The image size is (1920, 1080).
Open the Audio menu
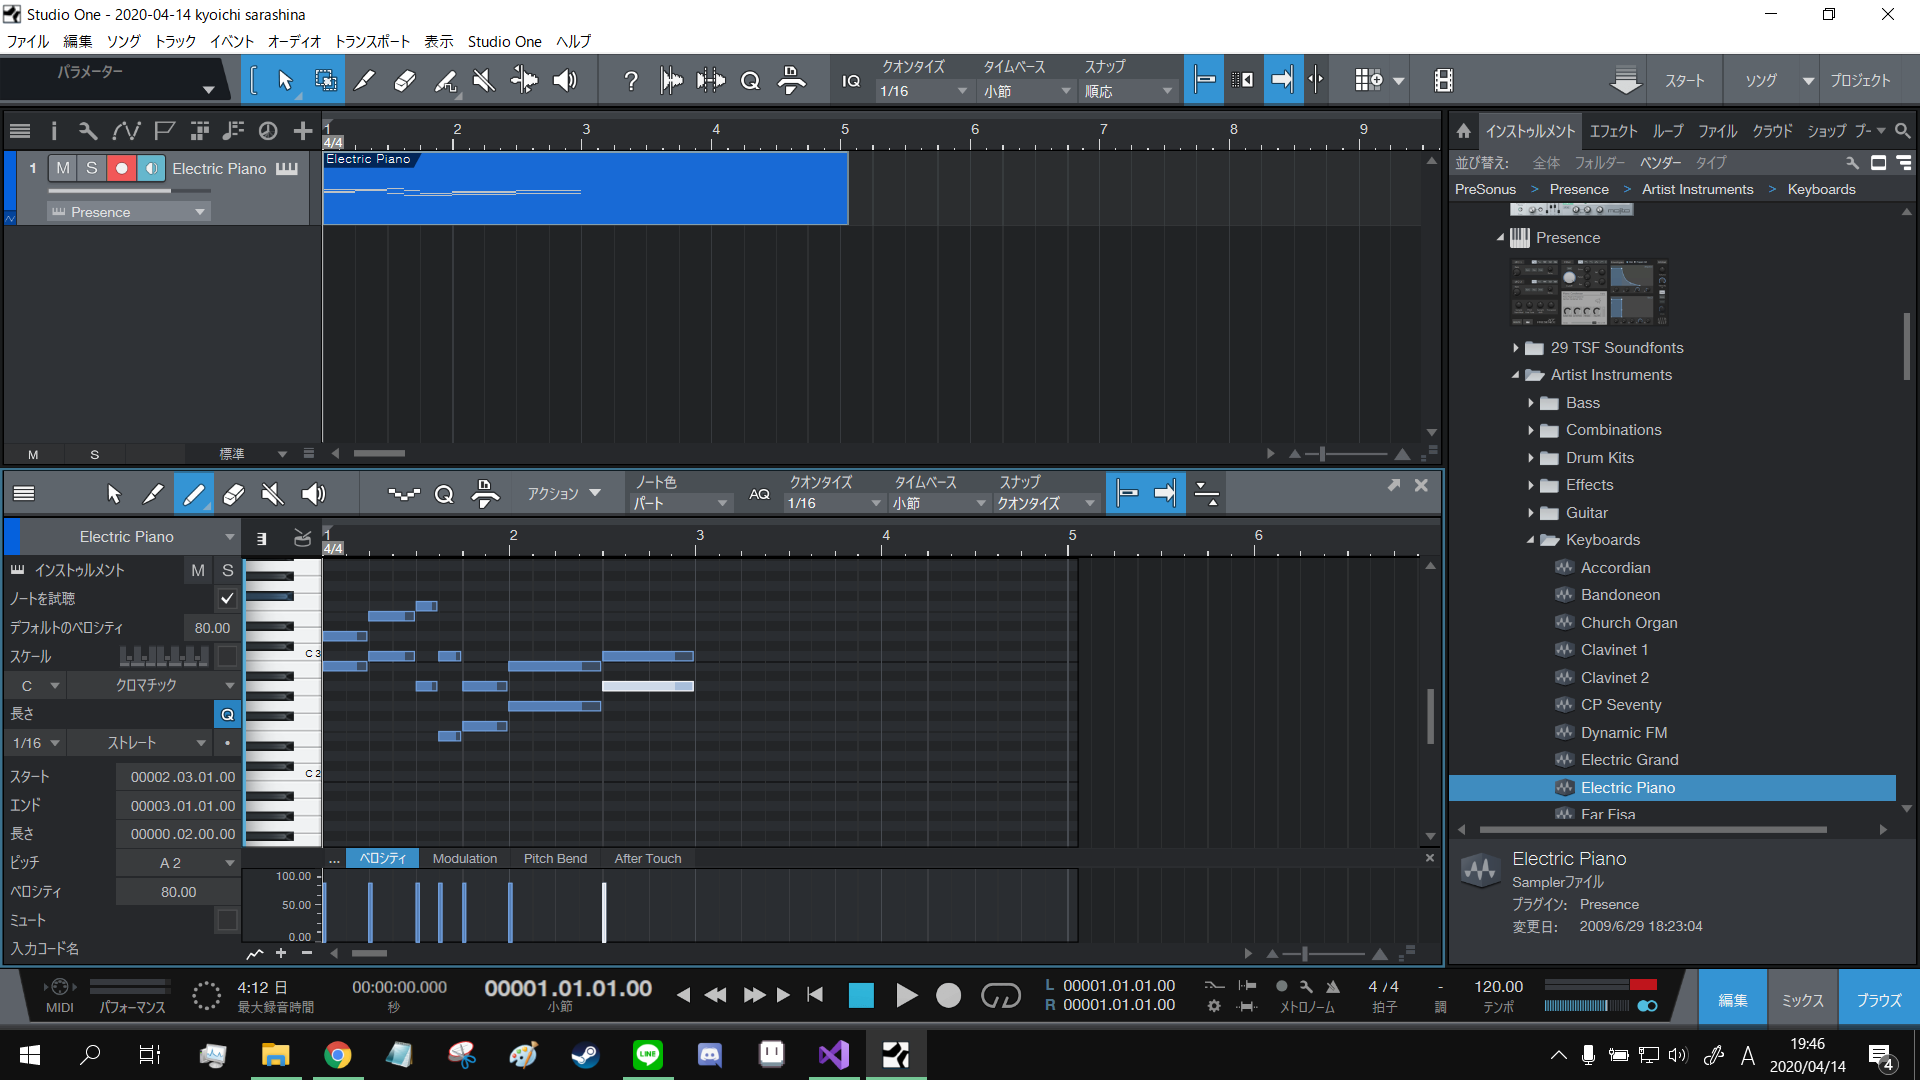(294, 41)
